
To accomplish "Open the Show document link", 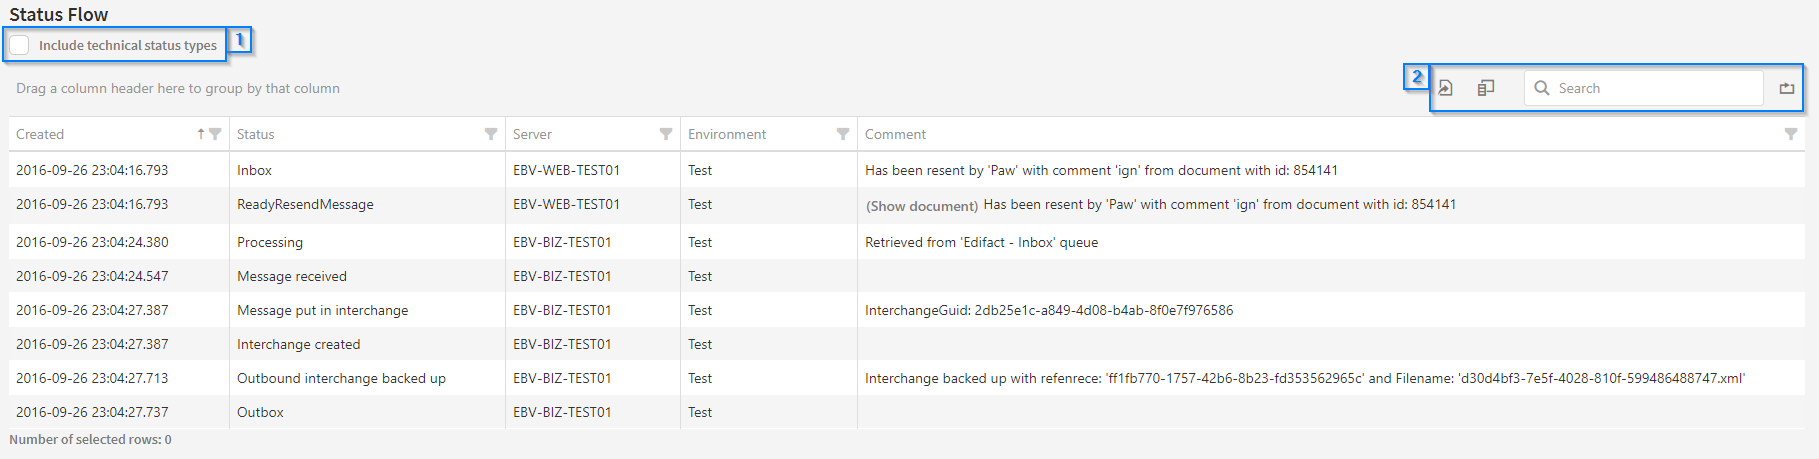I will click(x=921, y=206).
